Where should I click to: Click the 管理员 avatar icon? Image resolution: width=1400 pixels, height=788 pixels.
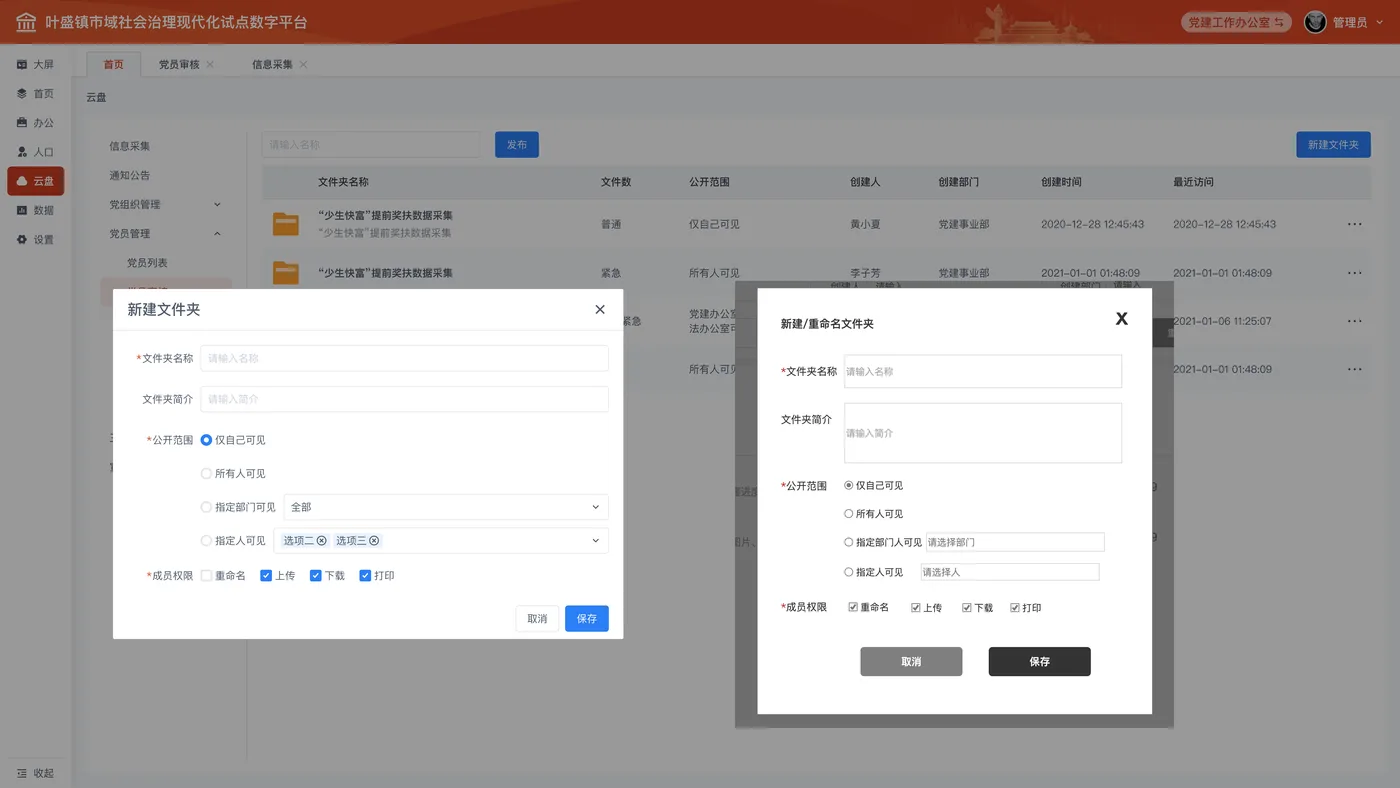(x=1315, y=22)
